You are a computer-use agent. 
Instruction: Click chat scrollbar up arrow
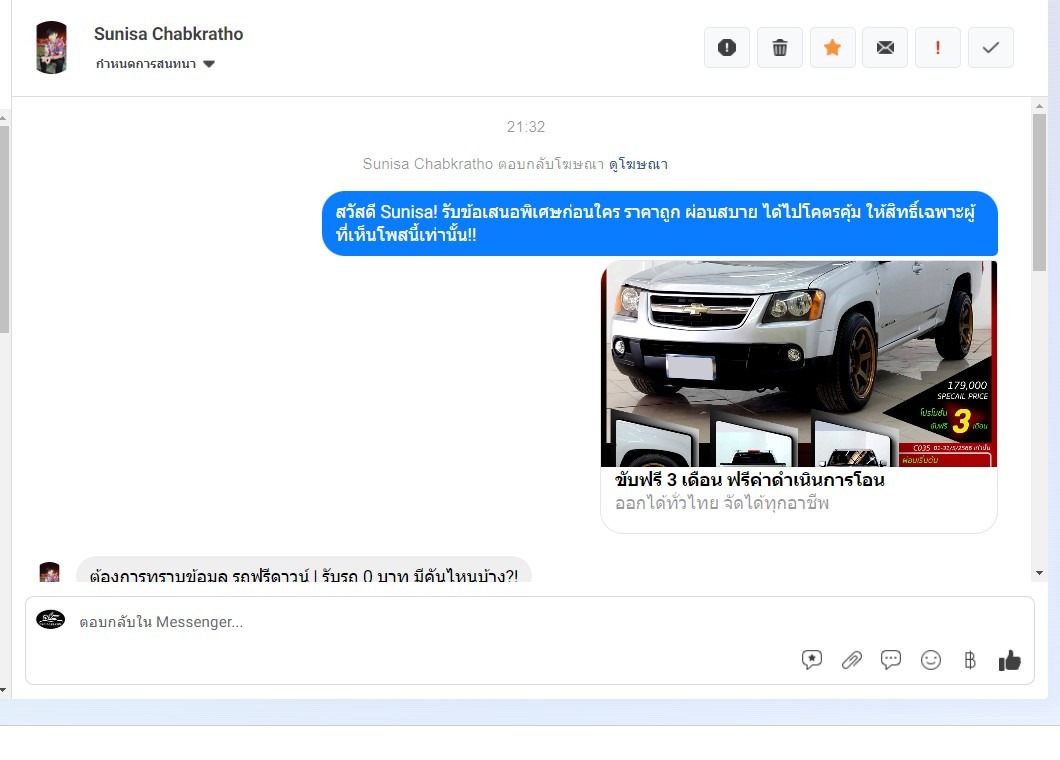[1039, 106]
